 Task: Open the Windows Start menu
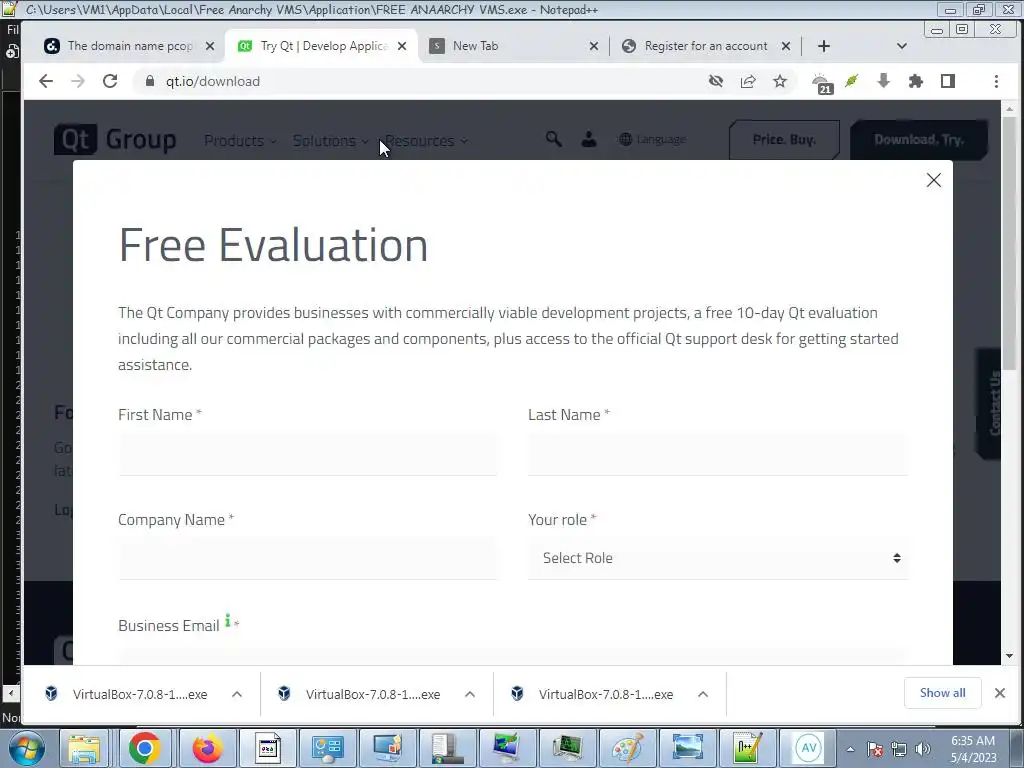click(x=25, y=748)
